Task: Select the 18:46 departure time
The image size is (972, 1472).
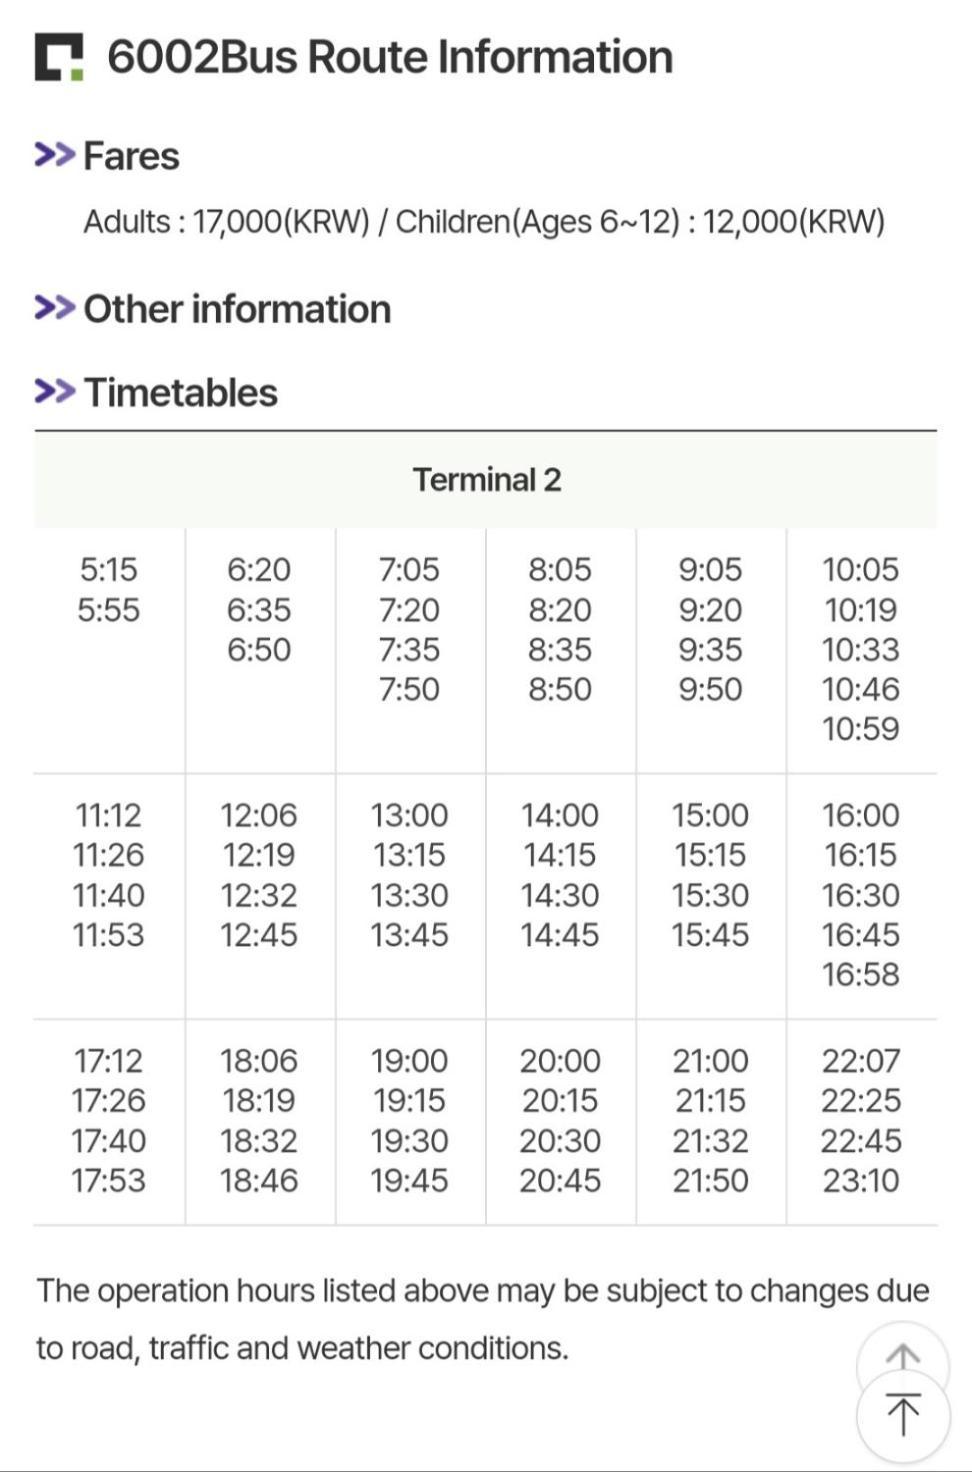Action: click(259, 1180)
